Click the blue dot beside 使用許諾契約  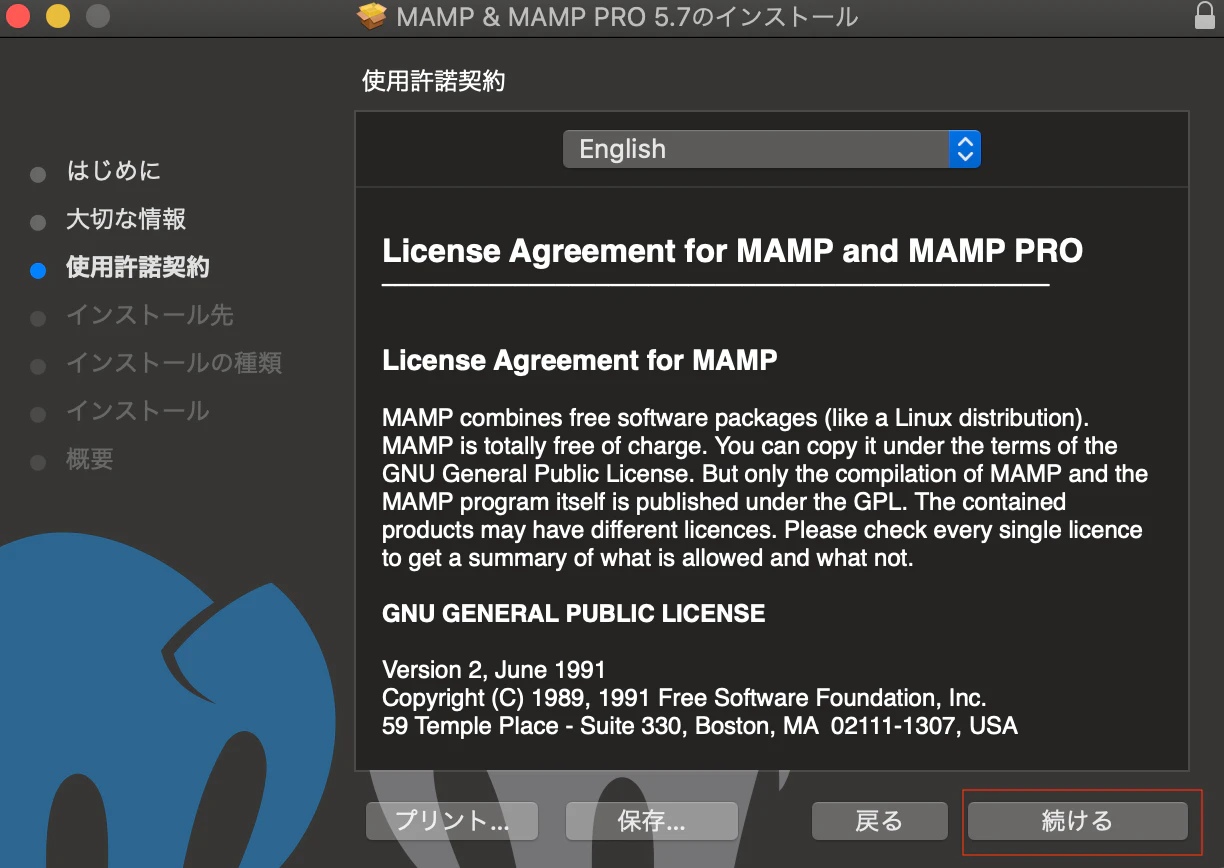(x=37, y=270)
